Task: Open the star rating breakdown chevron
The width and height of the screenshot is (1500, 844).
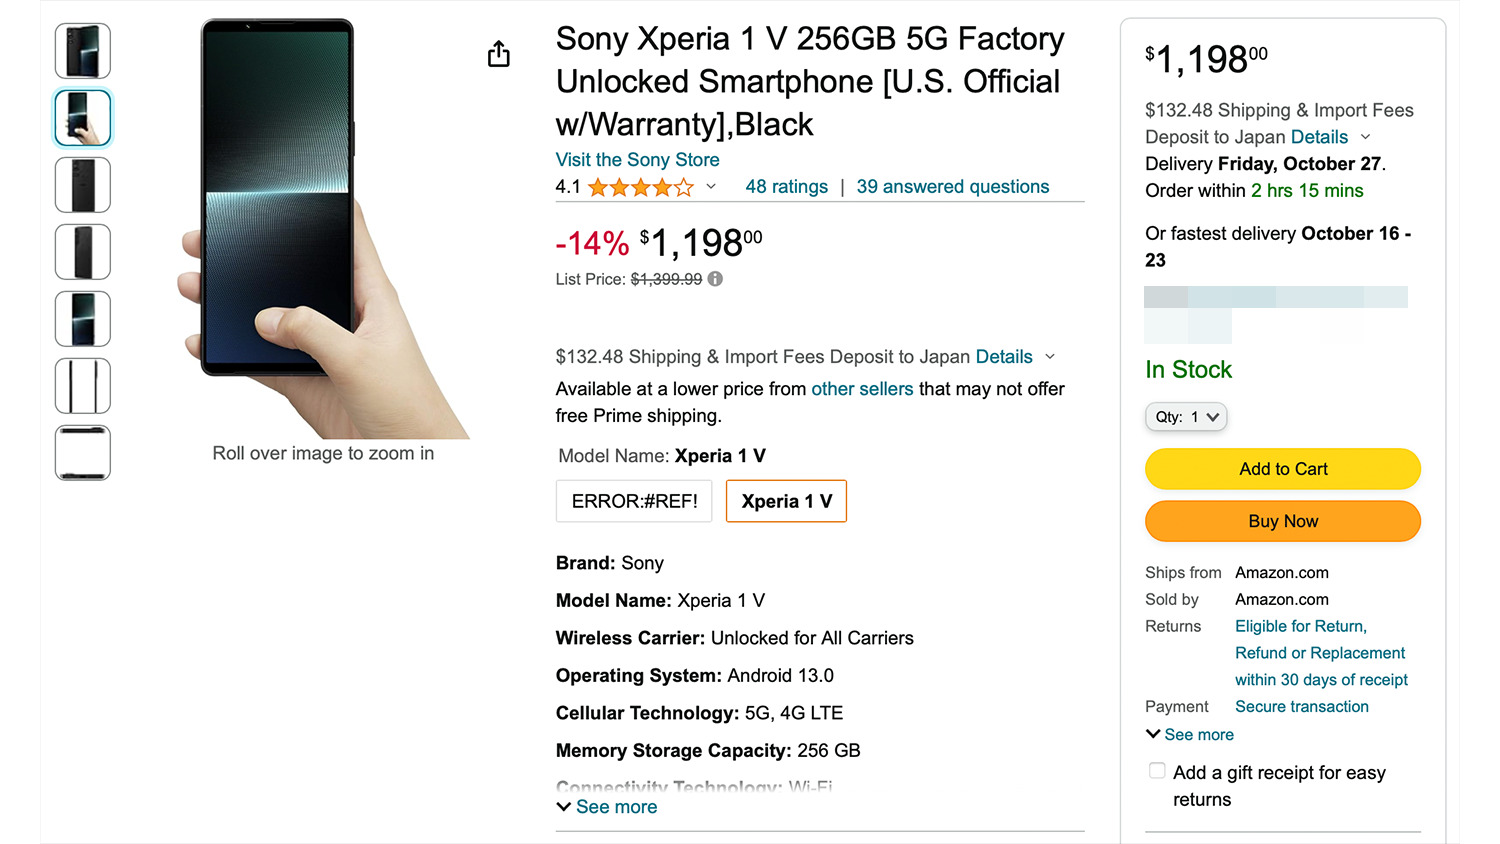Action: click(x=711, y=187)
